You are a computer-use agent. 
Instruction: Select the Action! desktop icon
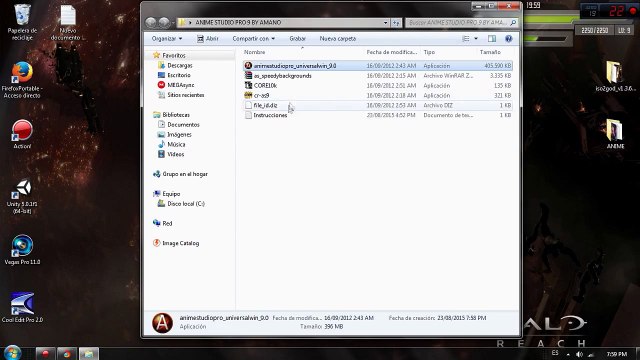(22, 134)
